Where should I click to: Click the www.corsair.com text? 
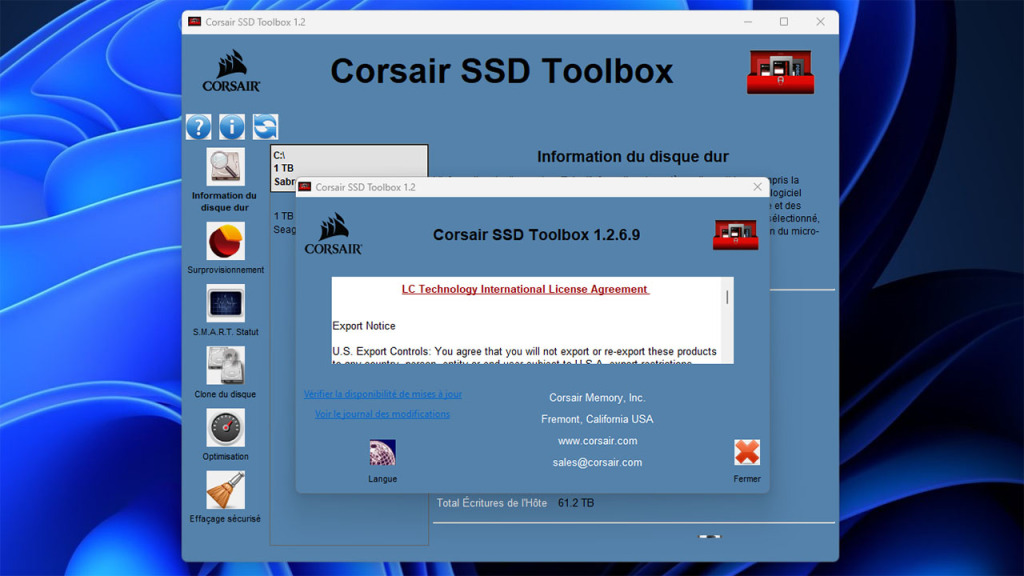pos(597,441)
